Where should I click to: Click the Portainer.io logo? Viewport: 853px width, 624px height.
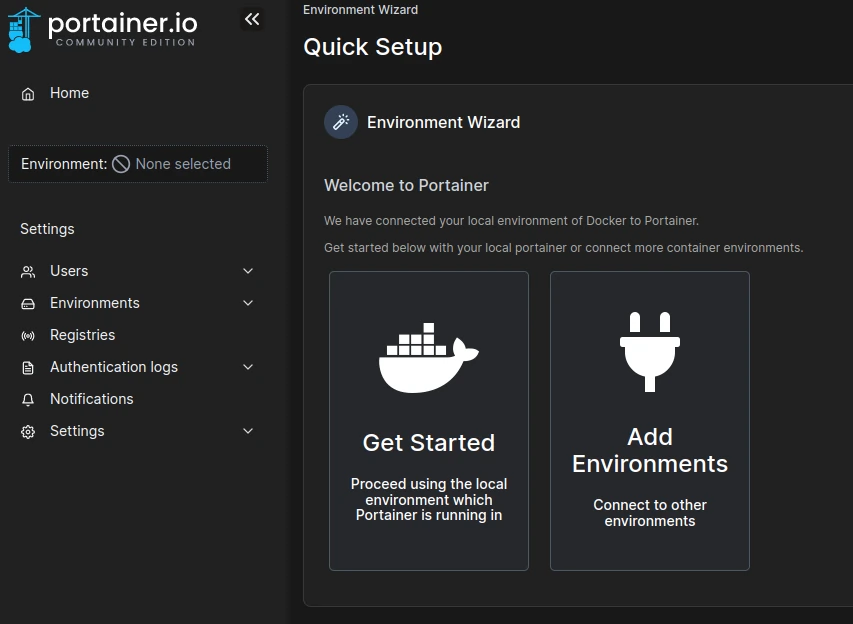tap(102, 28)
